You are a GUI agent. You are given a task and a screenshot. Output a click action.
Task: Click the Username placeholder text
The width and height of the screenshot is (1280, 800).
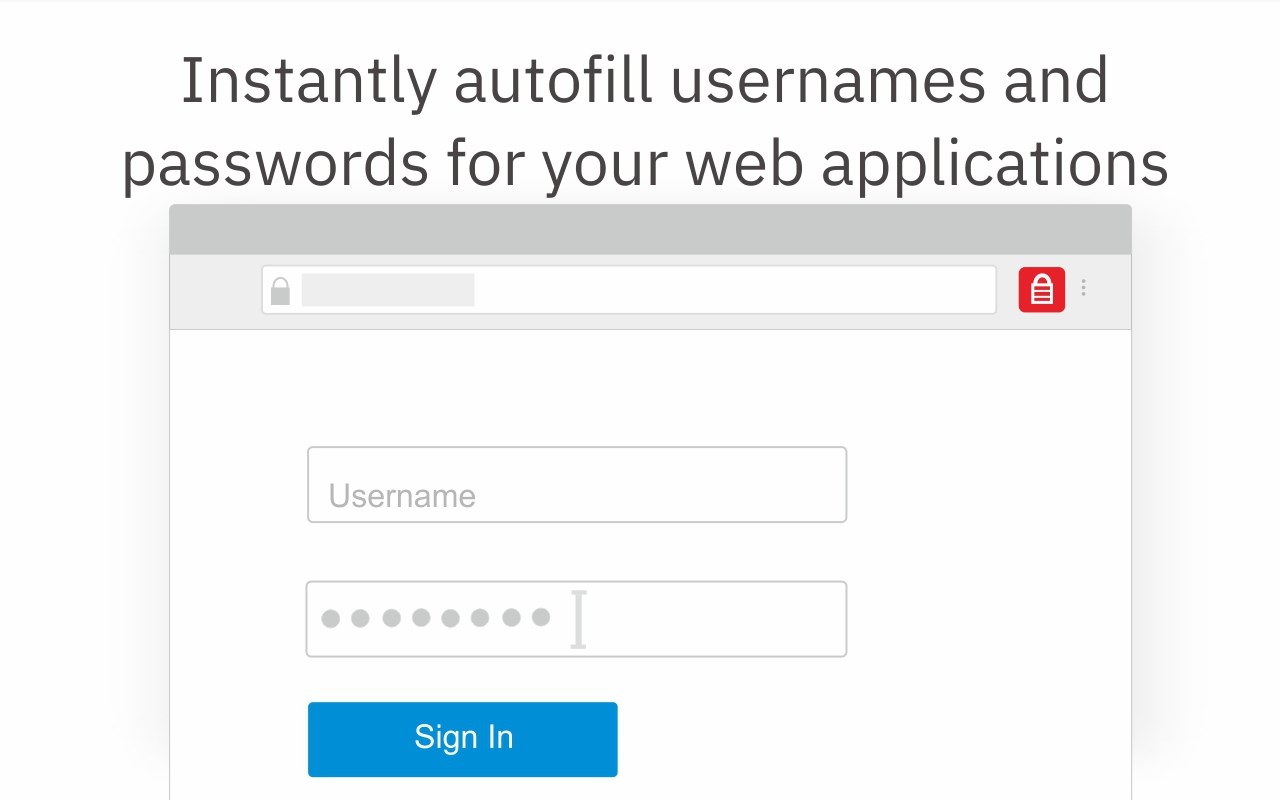pyautogui.click(x=402, y=496)
